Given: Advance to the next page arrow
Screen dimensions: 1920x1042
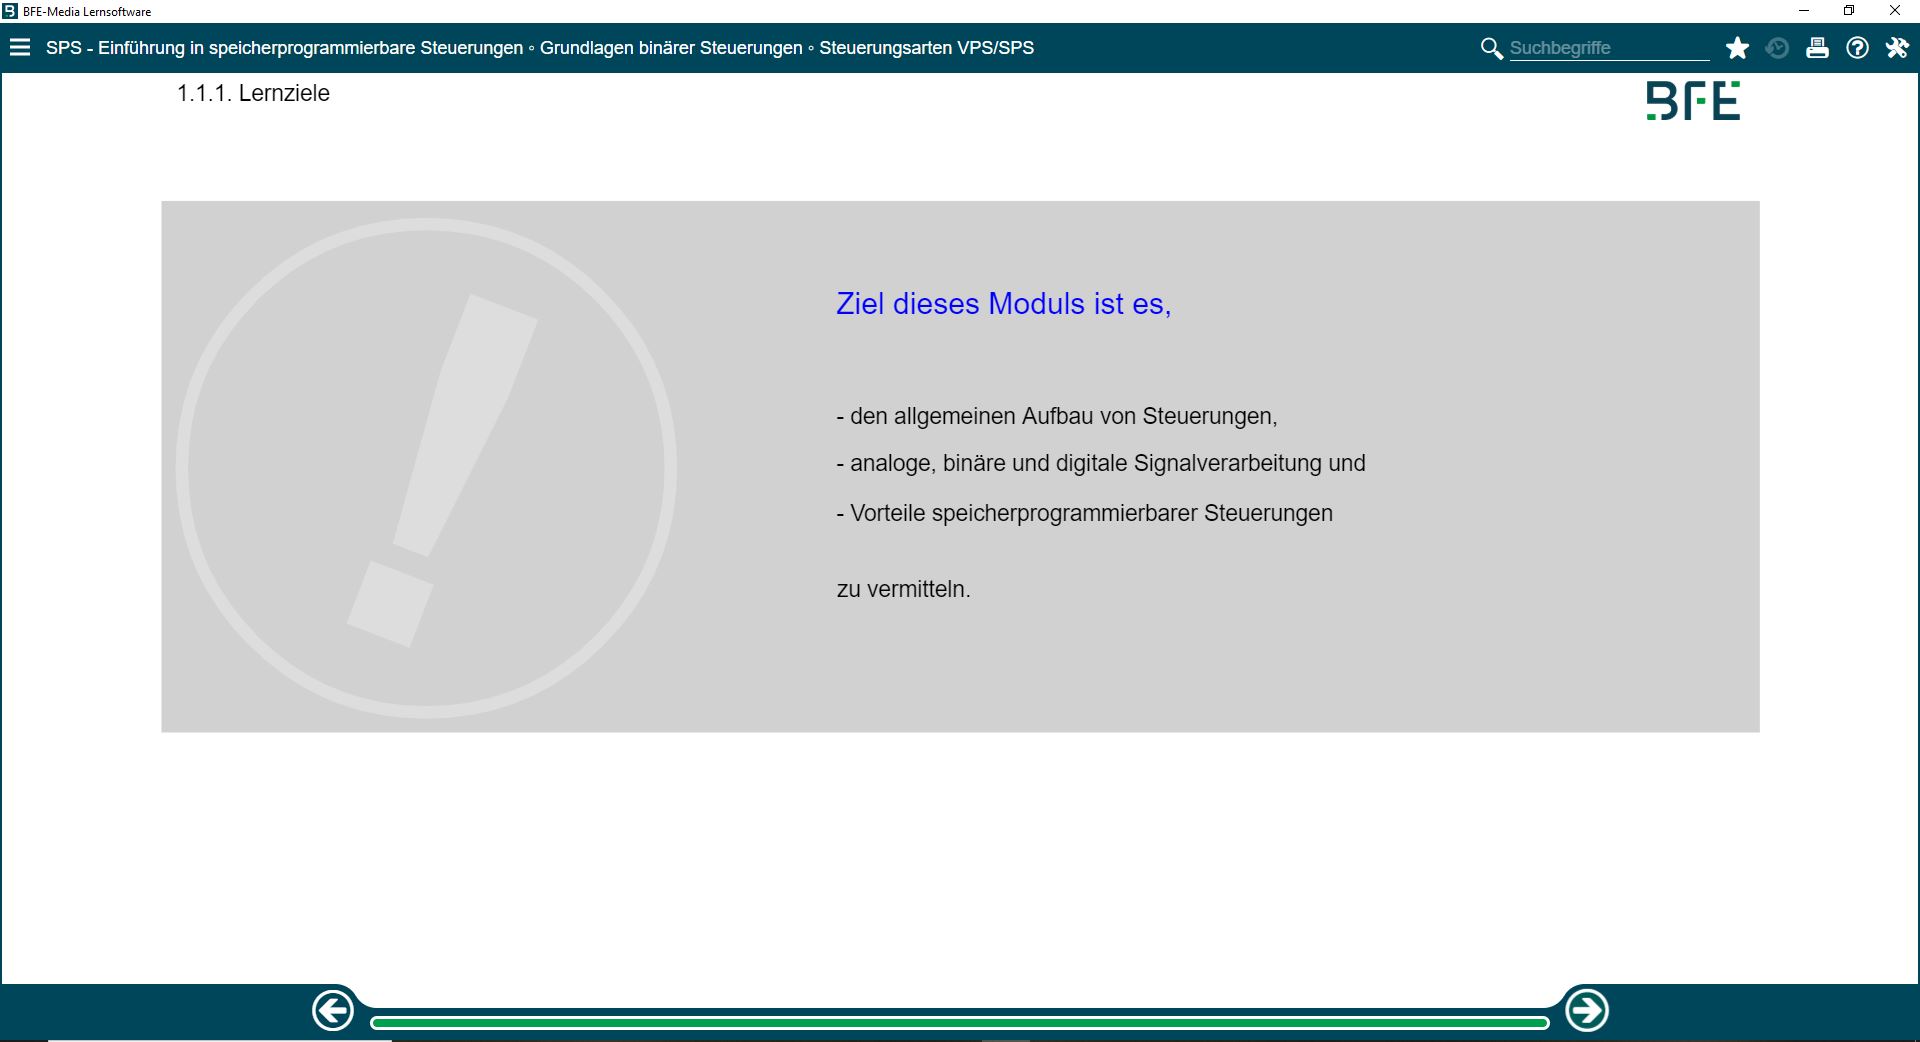Looking at the screenshot, I should (x=1586, y=1010).
